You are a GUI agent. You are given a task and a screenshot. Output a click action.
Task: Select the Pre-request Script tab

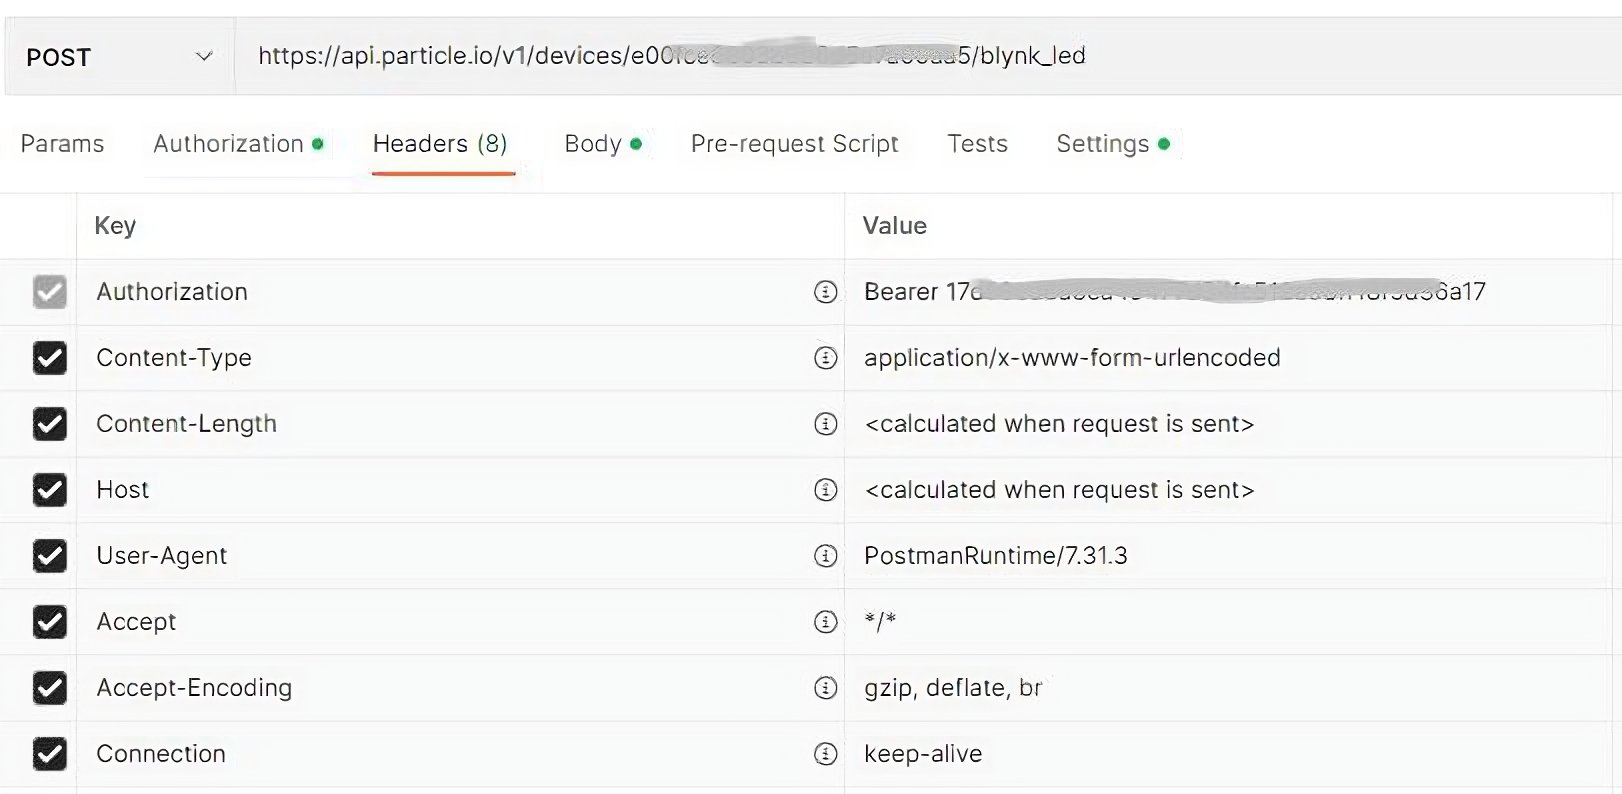coord(794,144)
